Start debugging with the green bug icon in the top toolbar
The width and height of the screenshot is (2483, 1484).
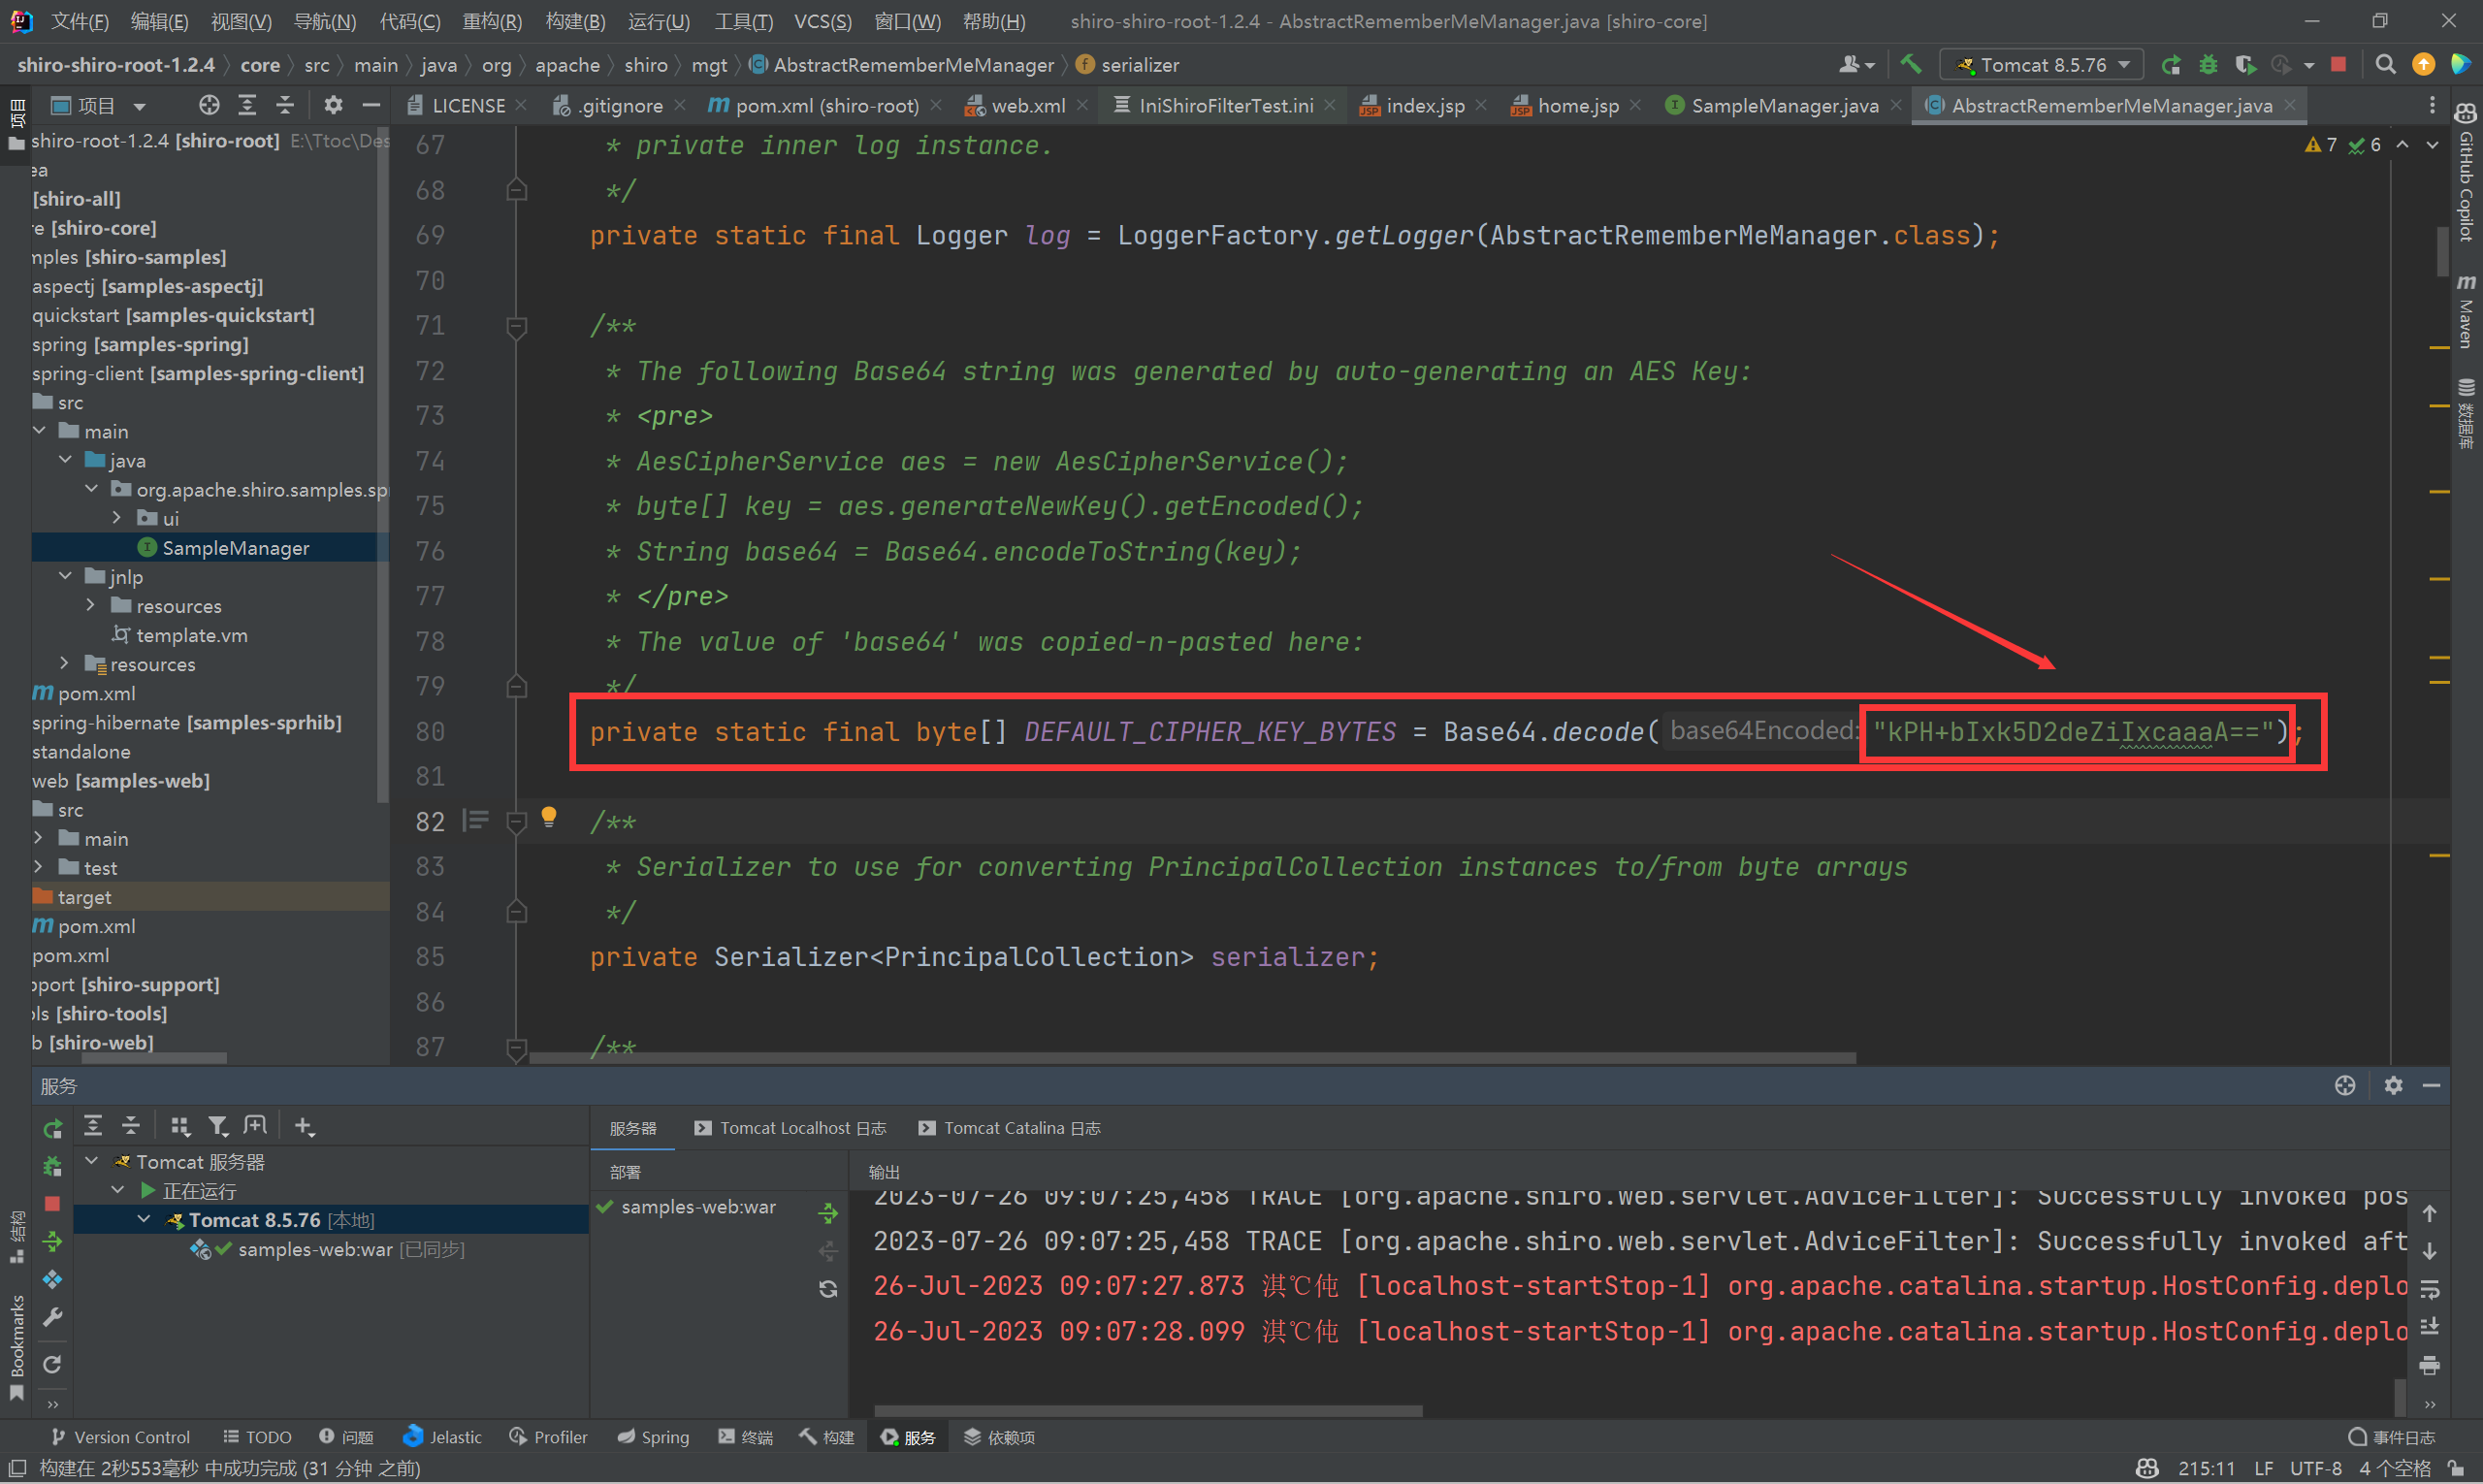click(2208, 65)
